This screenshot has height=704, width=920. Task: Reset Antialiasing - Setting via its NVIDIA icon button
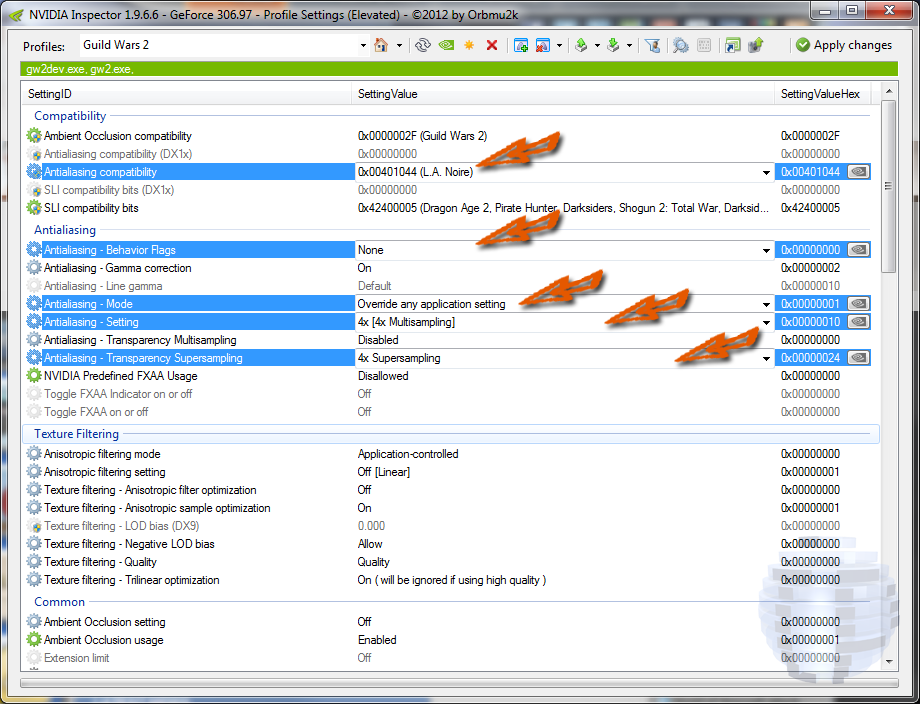tap(858, 321)
